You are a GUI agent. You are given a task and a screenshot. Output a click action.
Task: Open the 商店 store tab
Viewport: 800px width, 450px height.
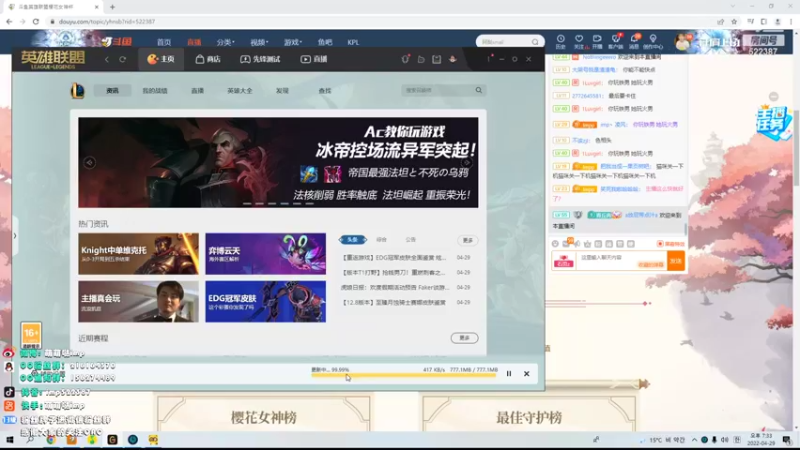208,59
